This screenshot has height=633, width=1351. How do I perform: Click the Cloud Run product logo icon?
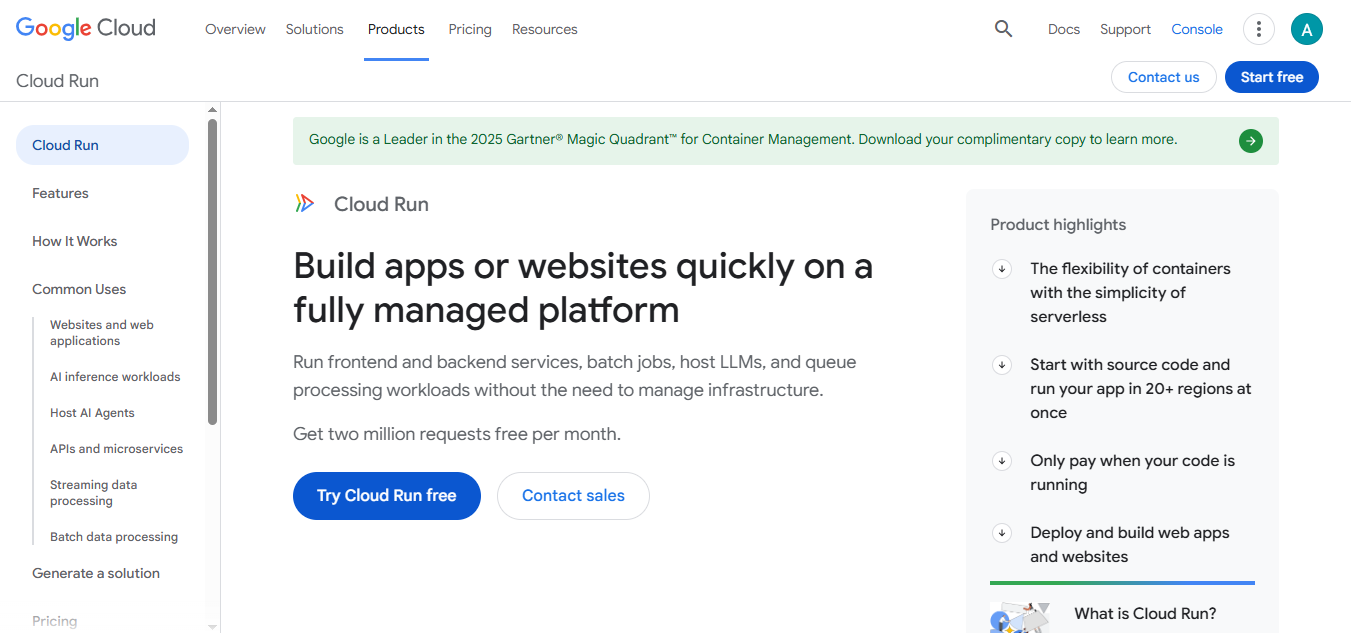(305, 204)
